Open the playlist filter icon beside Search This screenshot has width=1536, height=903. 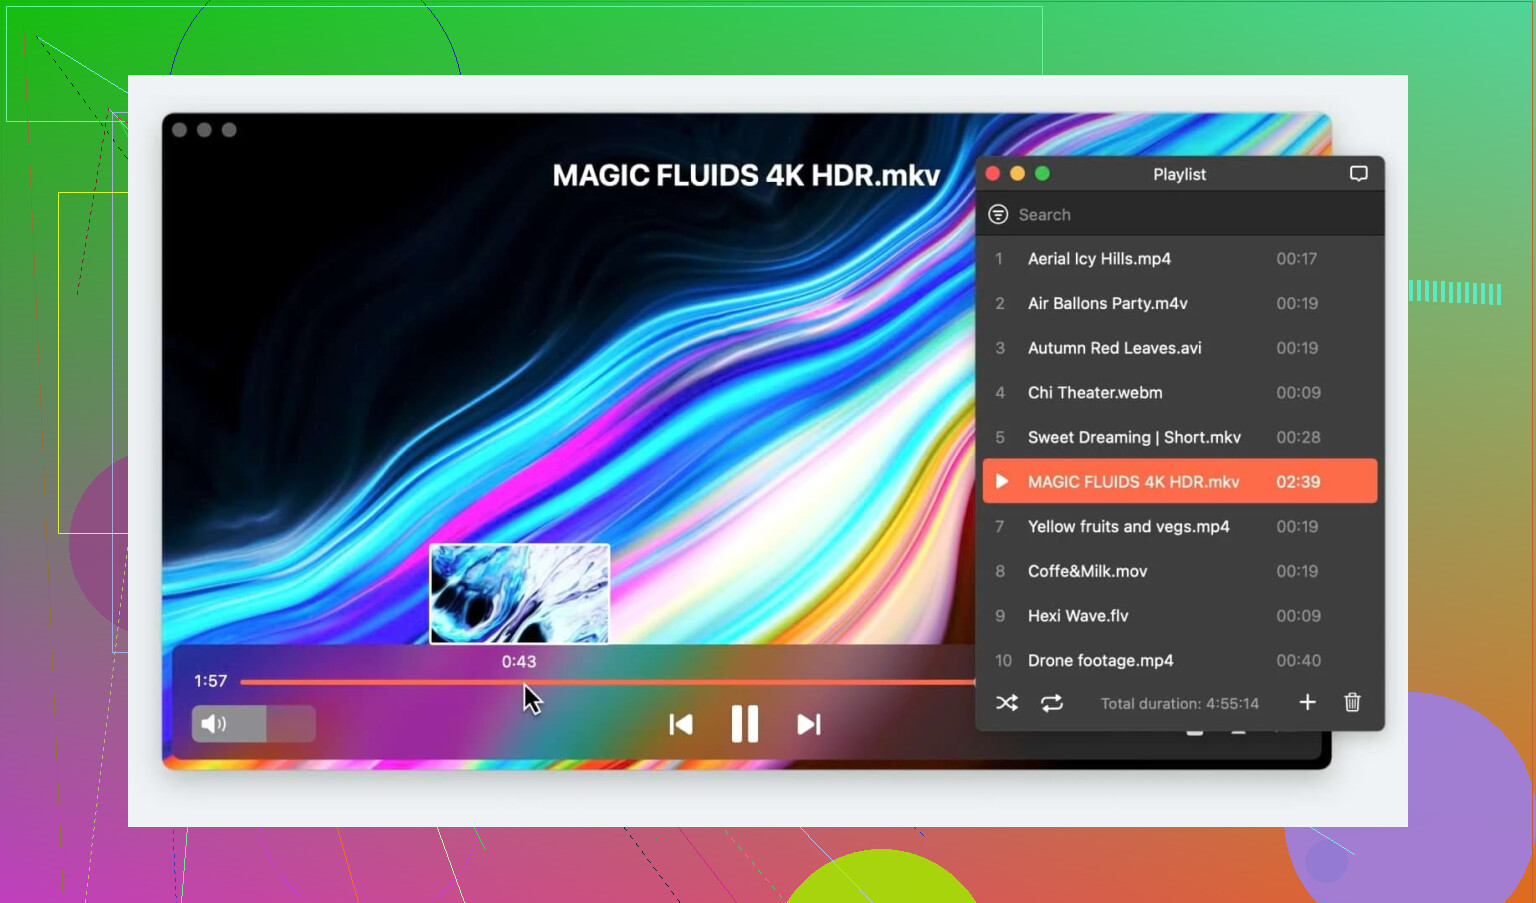998,215
